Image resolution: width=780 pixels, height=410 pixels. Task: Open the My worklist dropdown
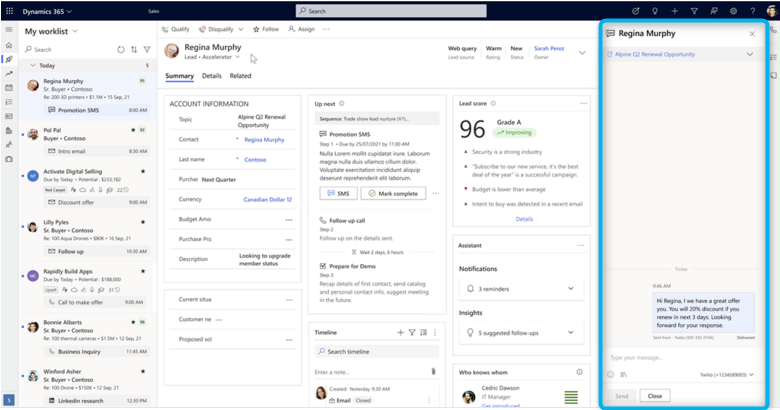click(x=75, y=31)
